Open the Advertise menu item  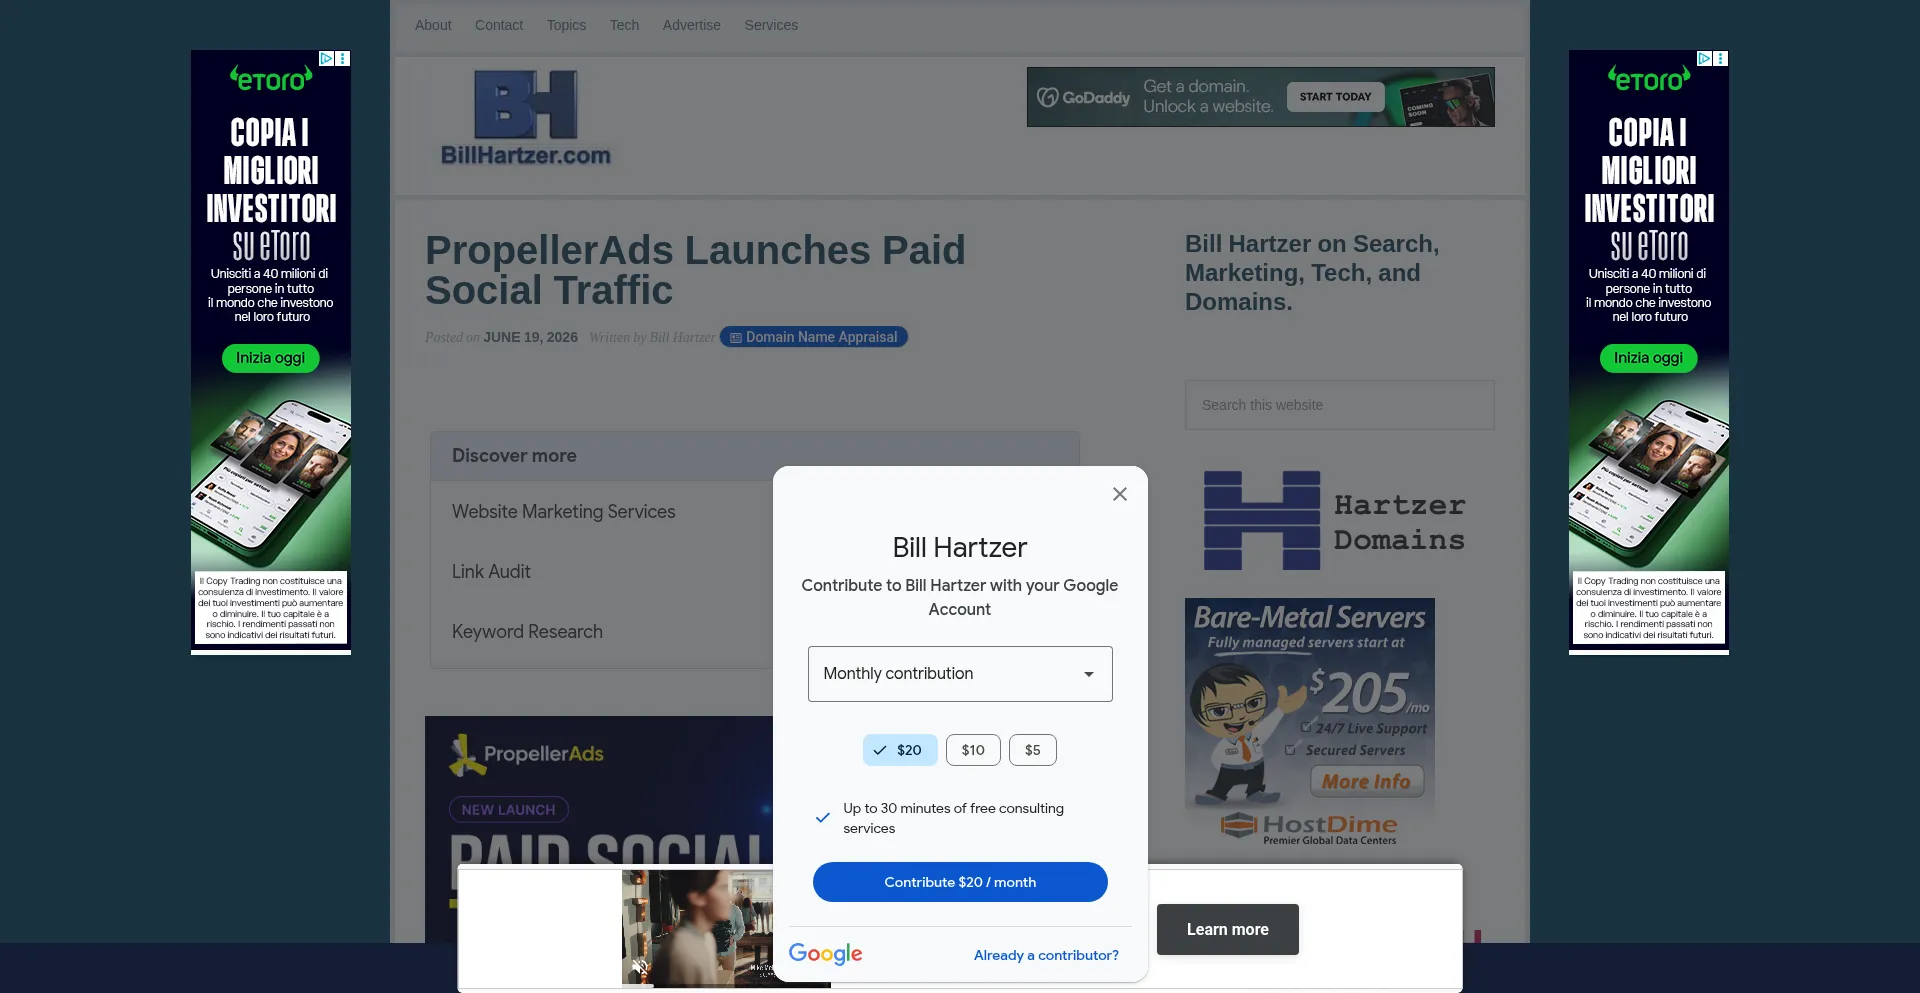click(x=691, y=25)
